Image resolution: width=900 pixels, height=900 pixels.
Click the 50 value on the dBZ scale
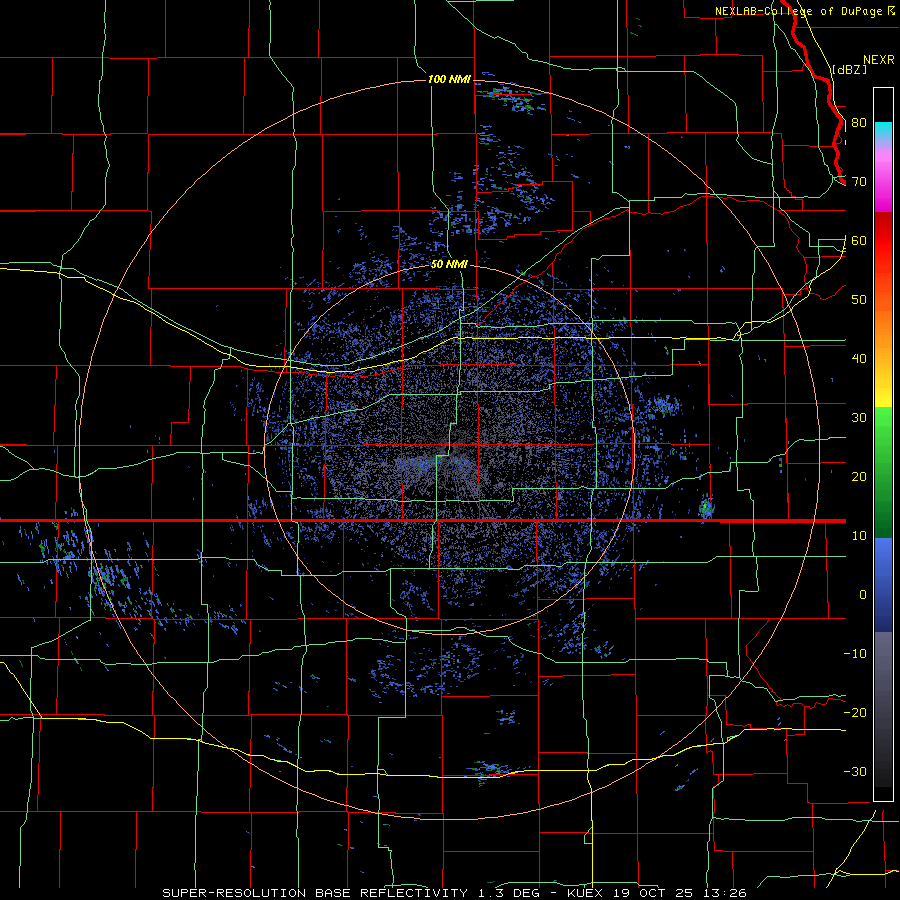click(x=859, y=300)
